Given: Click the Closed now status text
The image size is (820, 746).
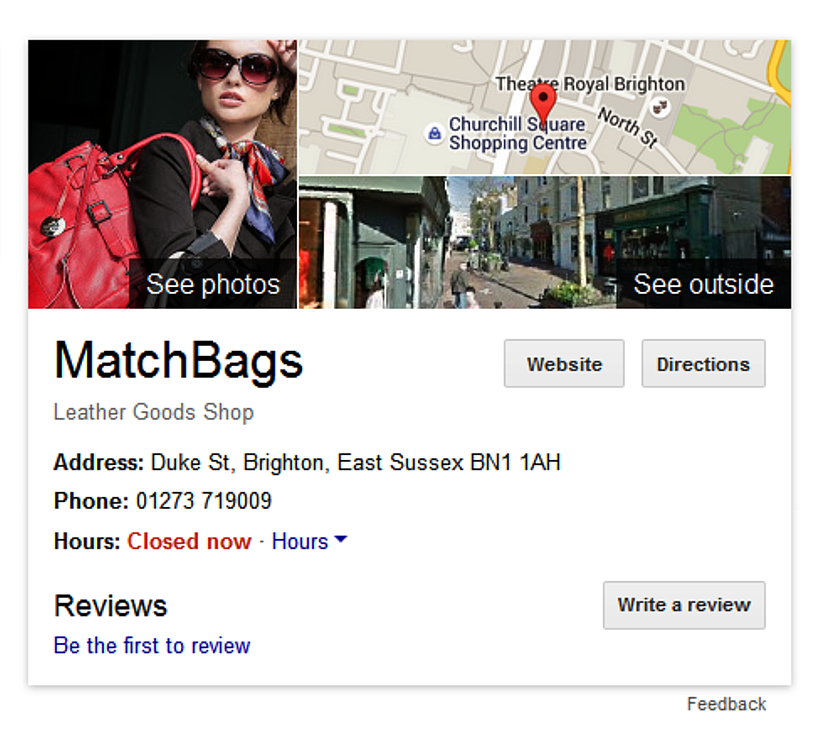Looking at the screenshot, I should pyautogui.click(x=189, y=541).
